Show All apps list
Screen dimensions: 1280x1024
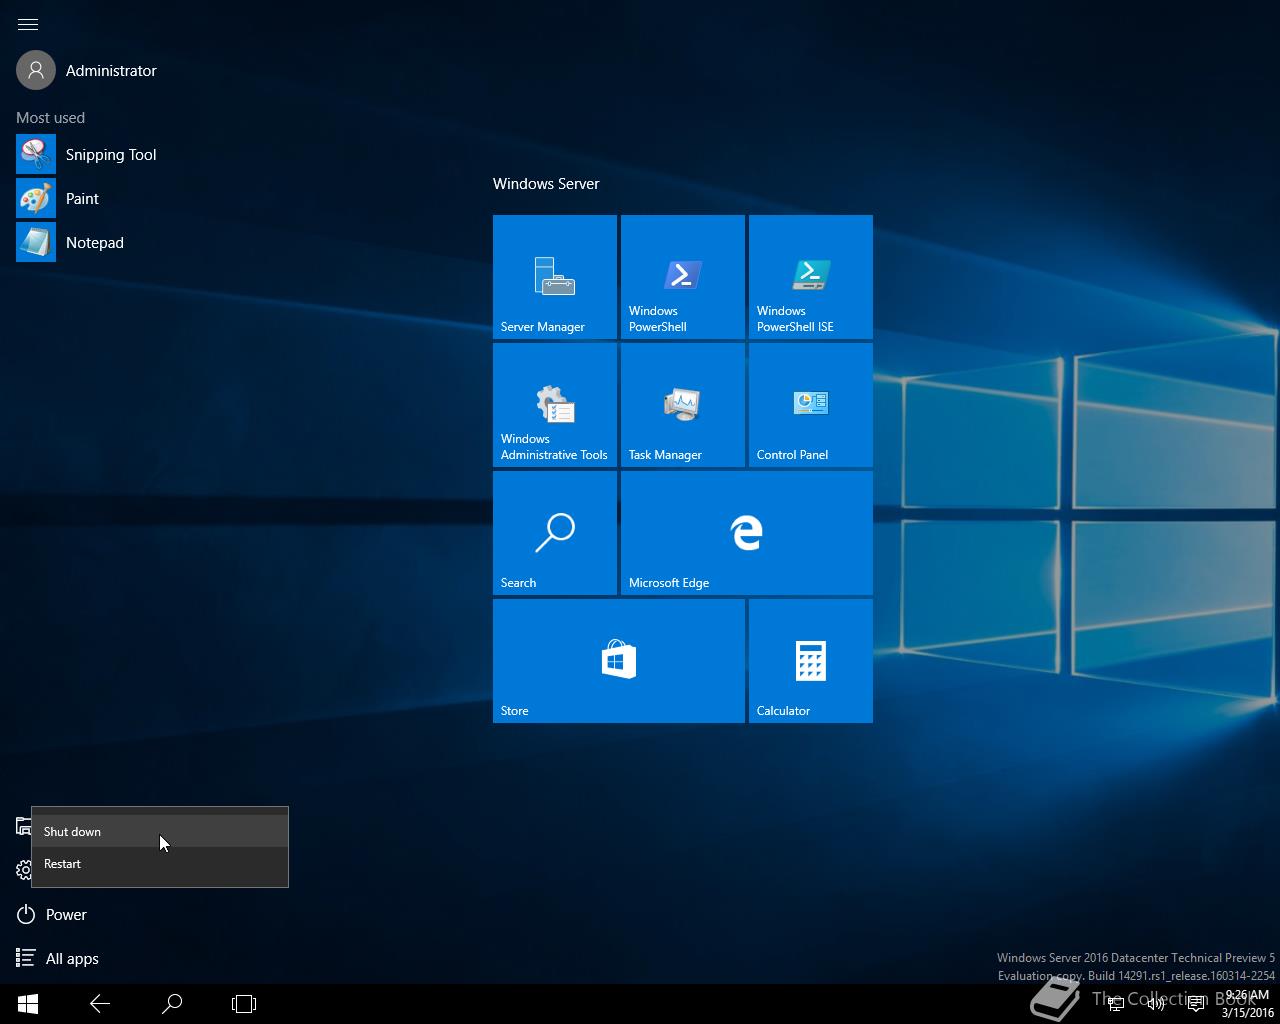(x=58, y=958)
